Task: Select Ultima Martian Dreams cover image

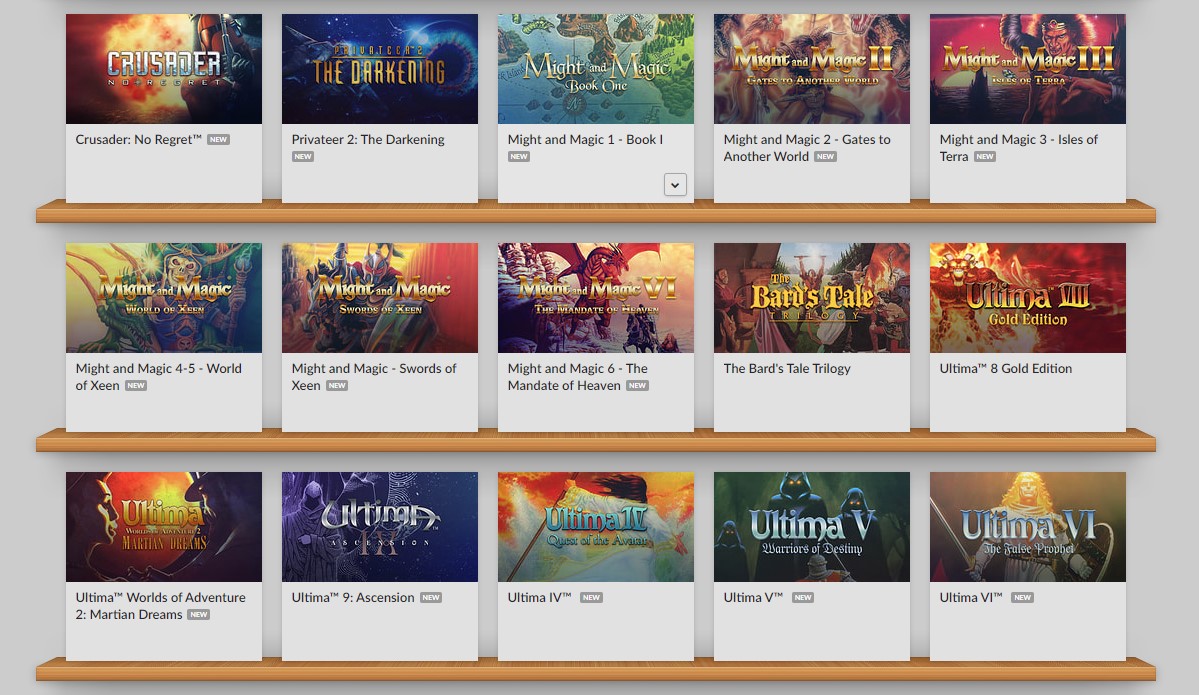Action: click(164, 527)
